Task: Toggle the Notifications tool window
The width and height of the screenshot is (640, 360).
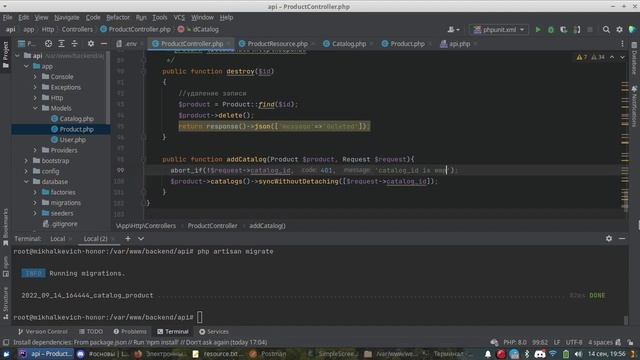Action: tap(634, 106)
